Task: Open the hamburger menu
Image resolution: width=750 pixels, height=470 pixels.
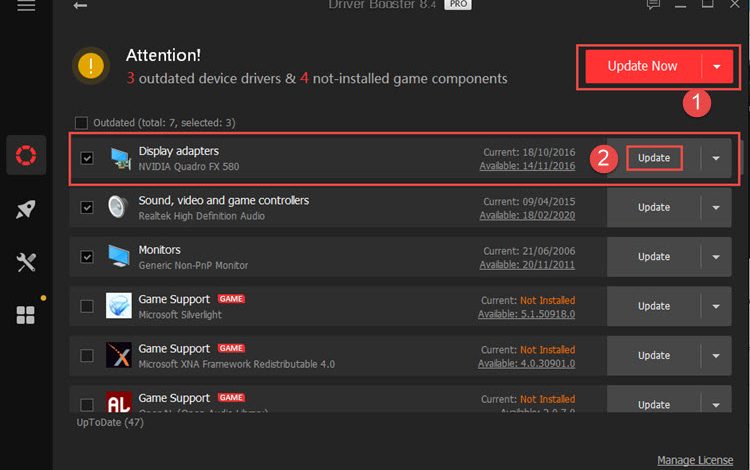Action: 26,6
